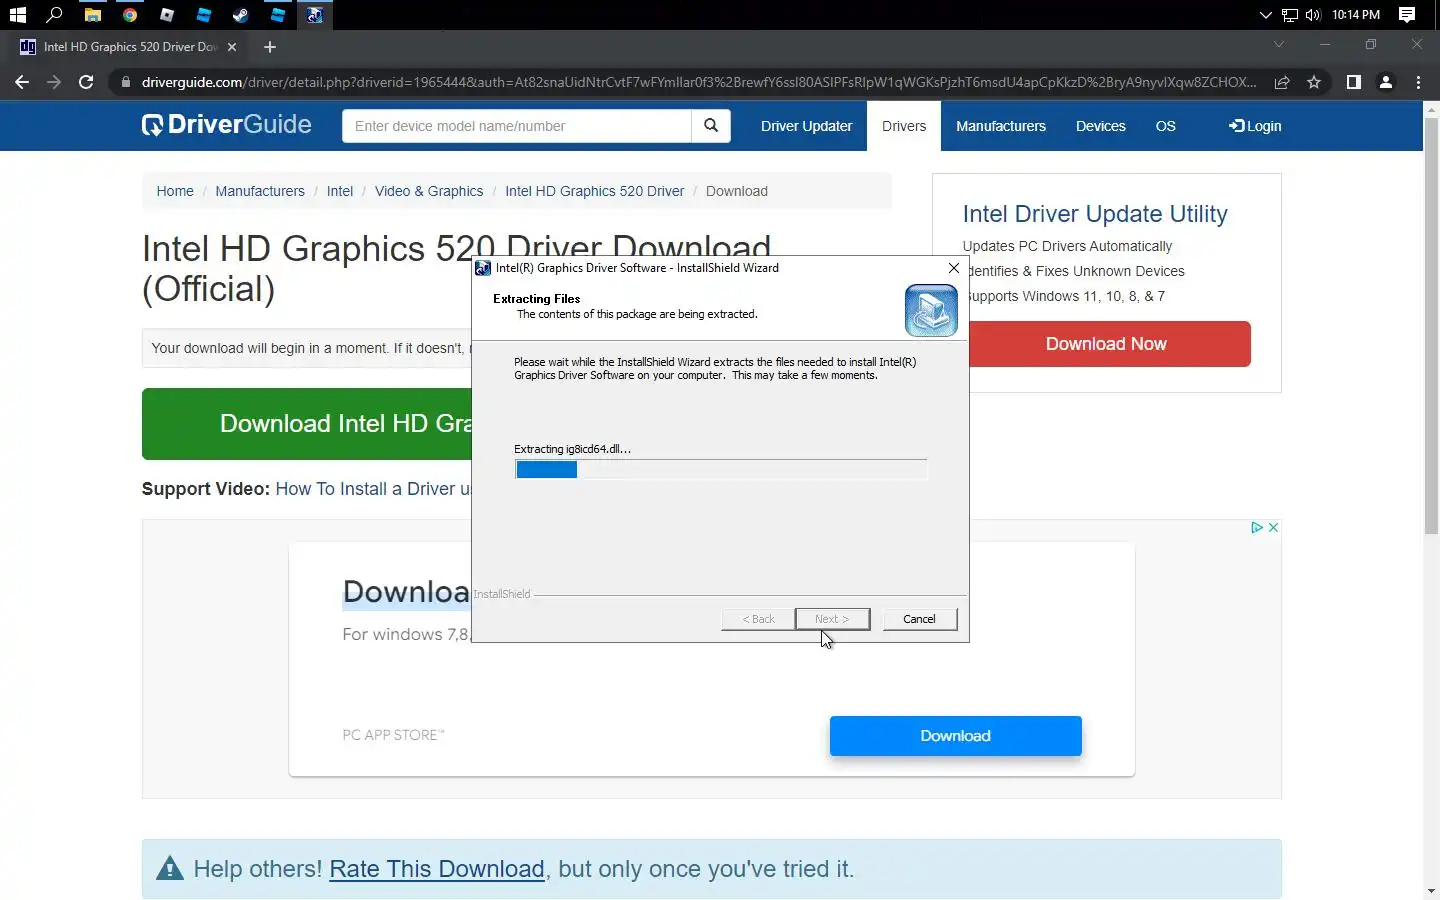The height and width of the screenshot is (900, 1440).
Task: Go back in Chrome
Action: coord(22,82)
